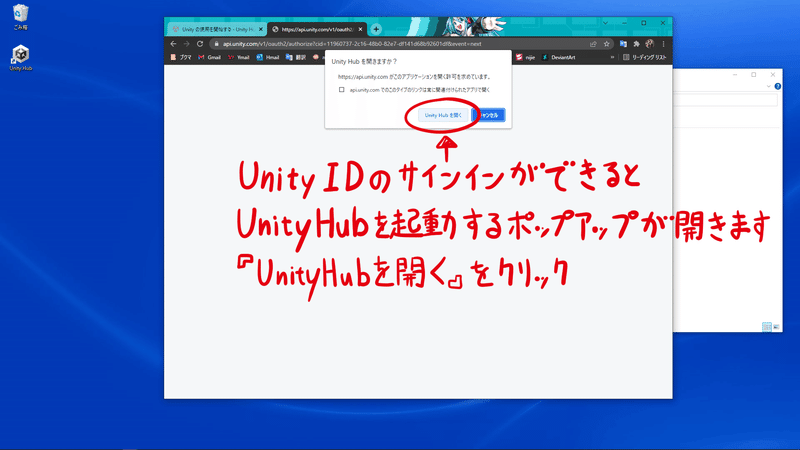Open the Extensions puzzle icon
This screenshot has height=450, width=800.
636,44
